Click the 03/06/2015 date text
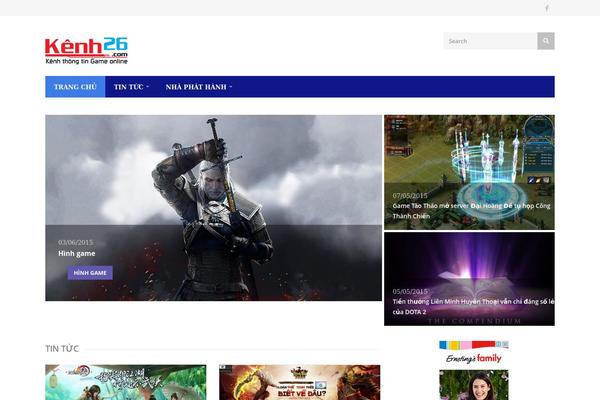 (75, 242)
